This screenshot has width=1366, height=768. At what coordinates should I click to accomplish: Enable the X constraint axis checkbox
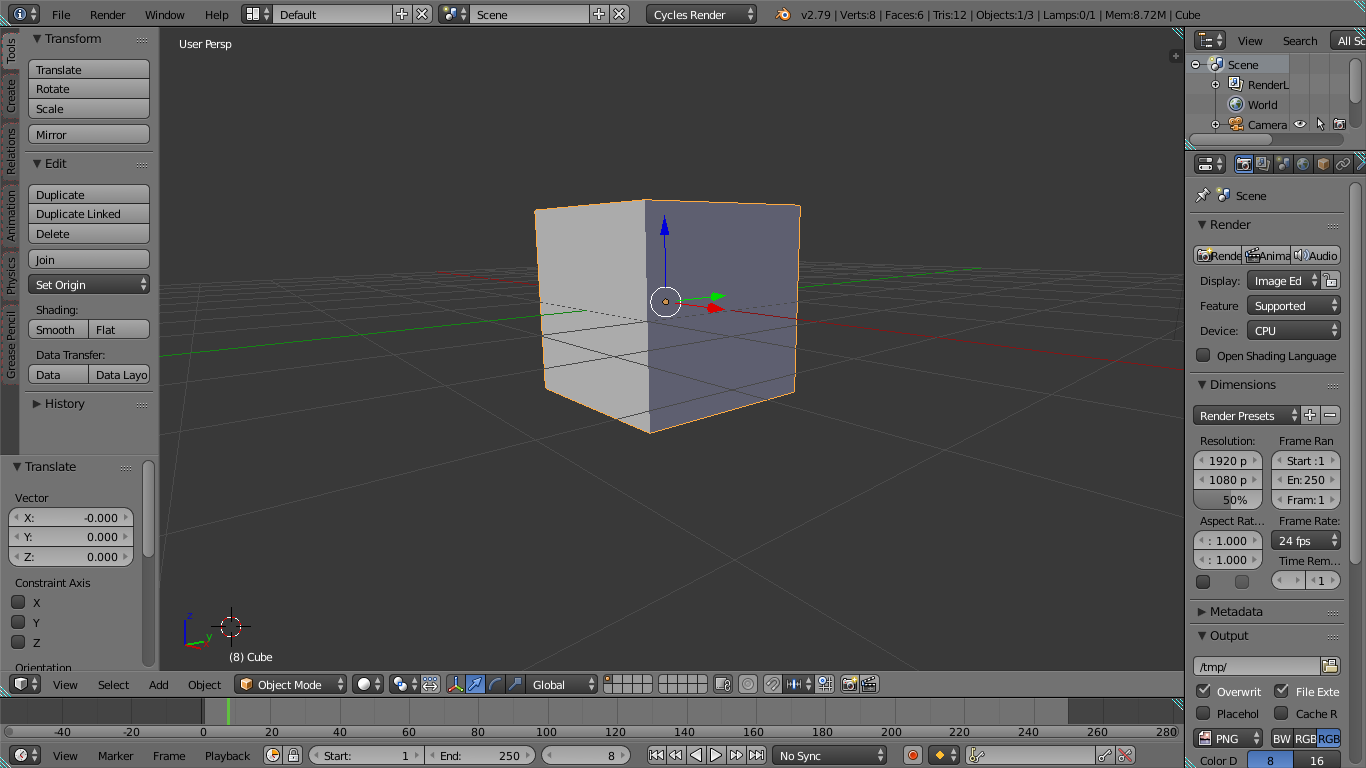[x=17, y=602]
